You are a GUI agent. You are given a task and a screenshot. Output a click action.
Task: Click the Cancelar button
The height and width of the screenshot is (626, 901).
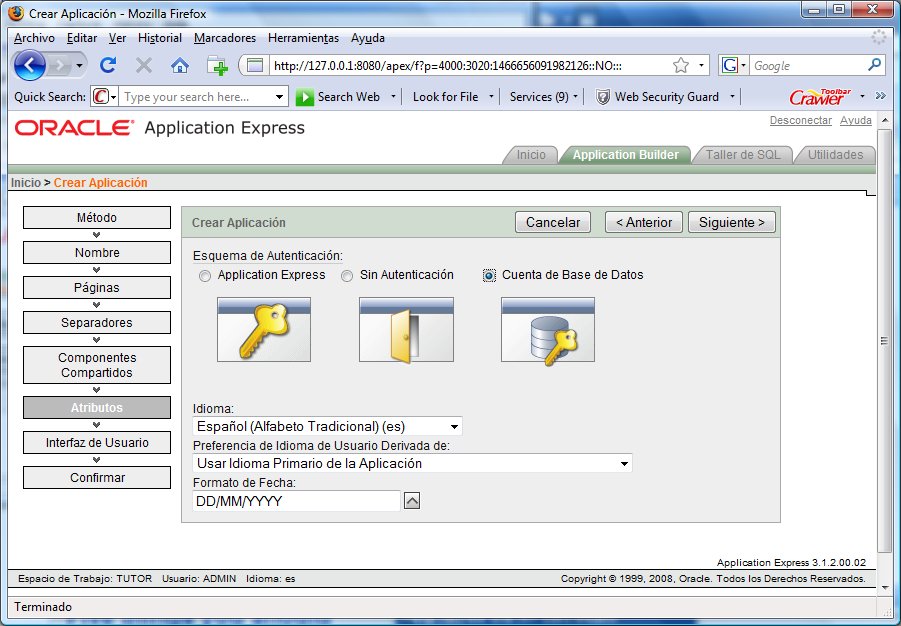(553, 222)
